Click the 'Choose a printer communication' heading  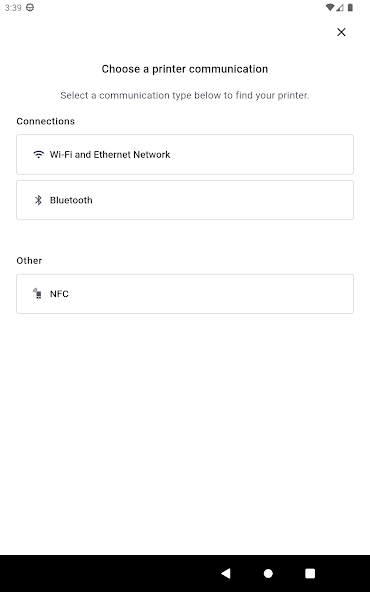pyautogui.click(x=185, y=69)
